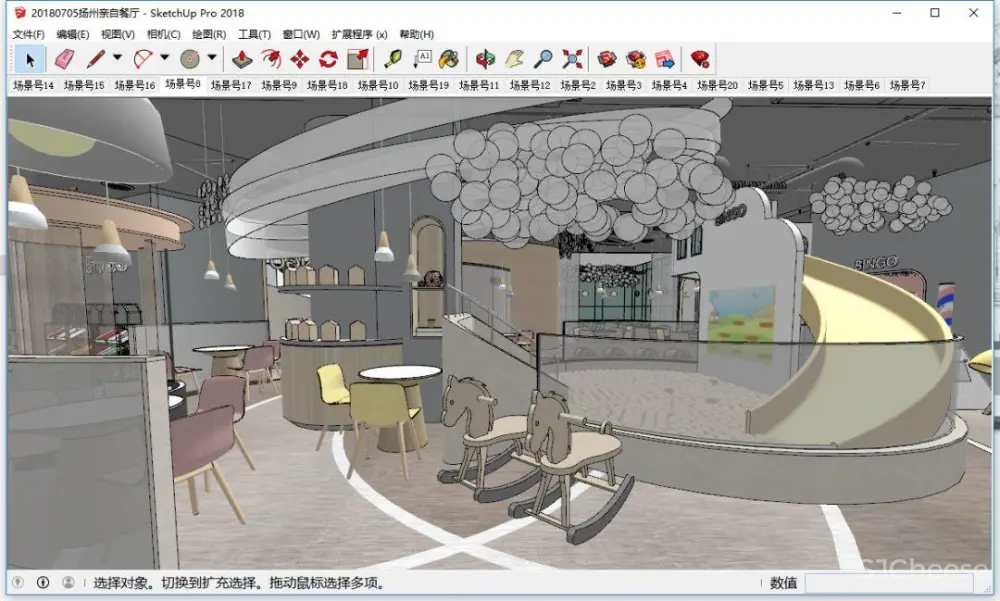Select the Paint Bucket tool
The width and height of the screenshot is (1000, 601).
[x=450, y=59]
